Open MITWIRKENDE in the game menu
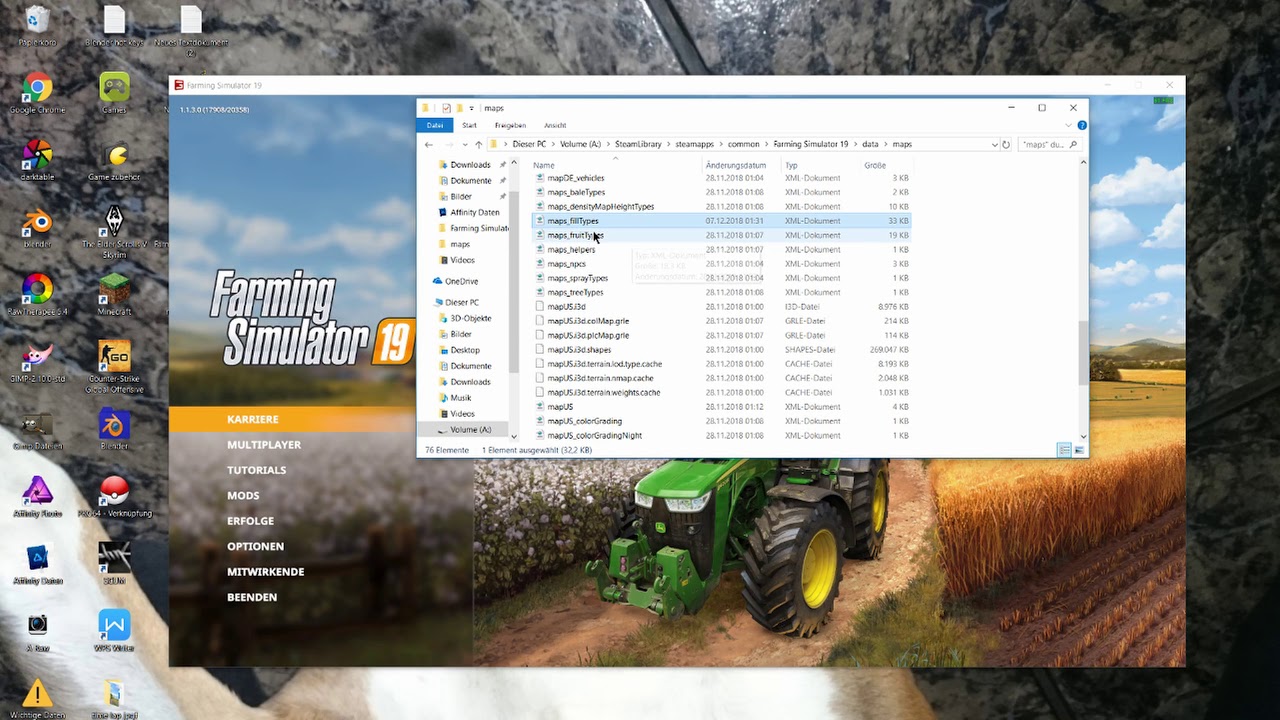 coord(266,572)
